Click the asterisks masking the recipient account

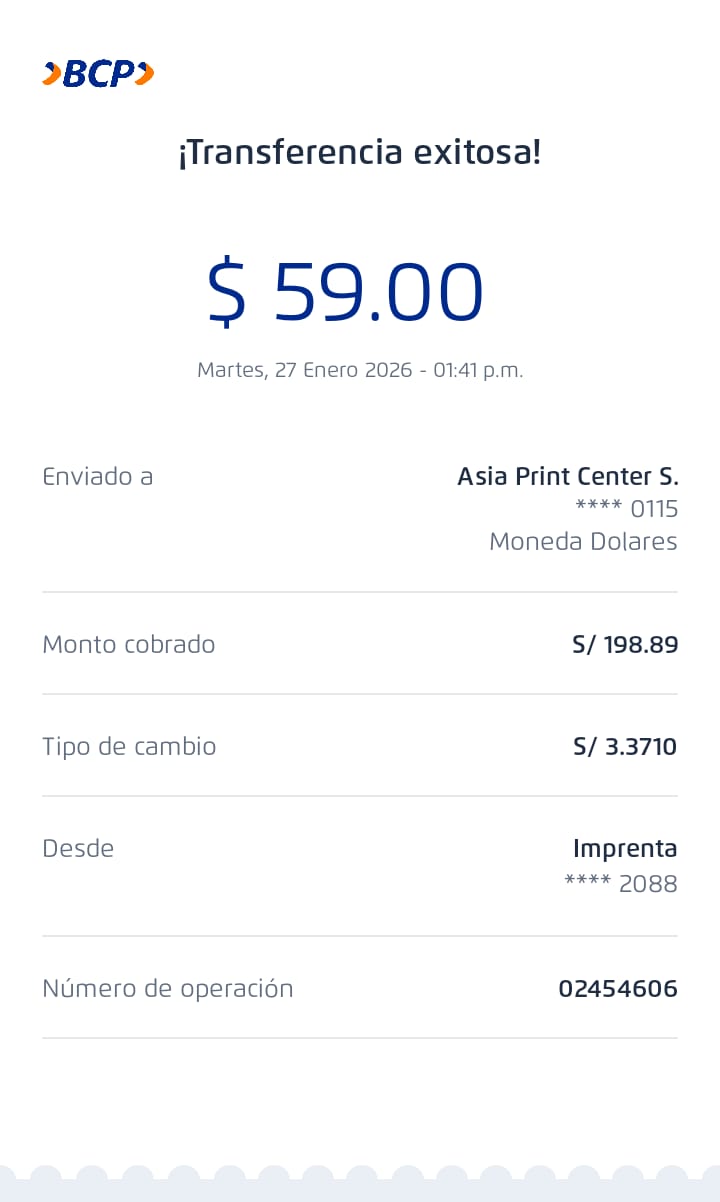(x=598, y=509)
